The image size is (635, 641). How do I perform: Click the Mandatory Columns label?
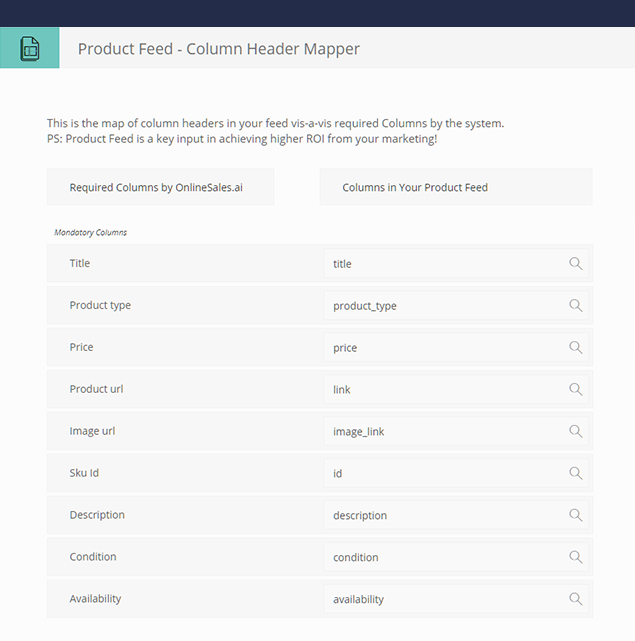pyautogui.click(x=90, y=232)
